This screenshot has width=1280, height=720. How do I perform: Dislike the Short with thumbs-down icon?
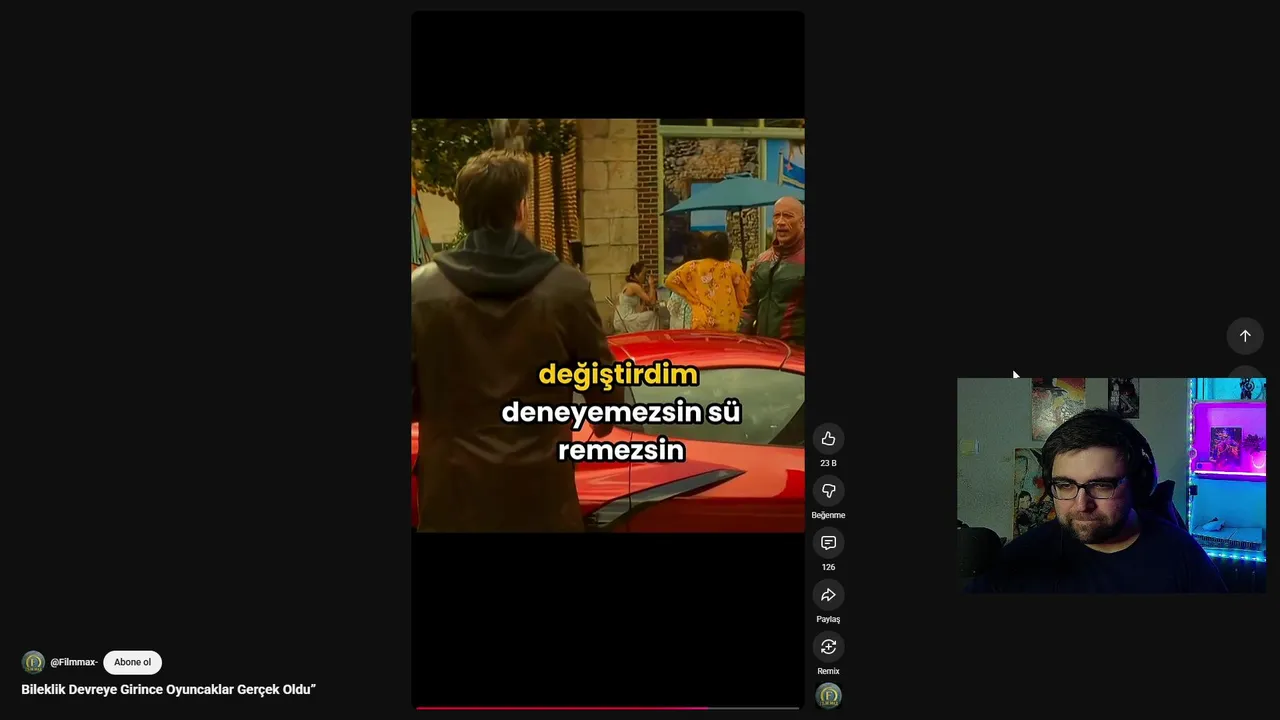828,491
